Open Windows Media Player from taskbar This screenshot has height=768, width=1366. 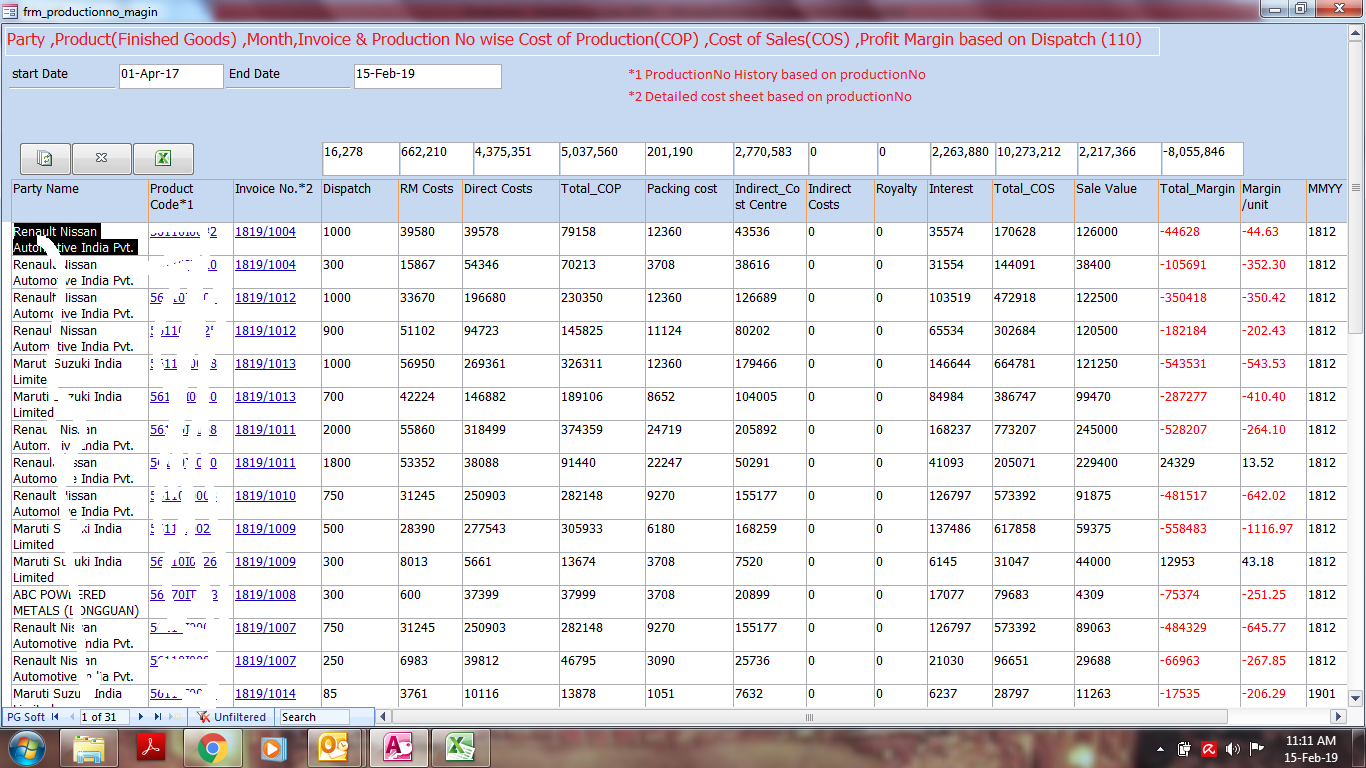click(x=273, y=748)
